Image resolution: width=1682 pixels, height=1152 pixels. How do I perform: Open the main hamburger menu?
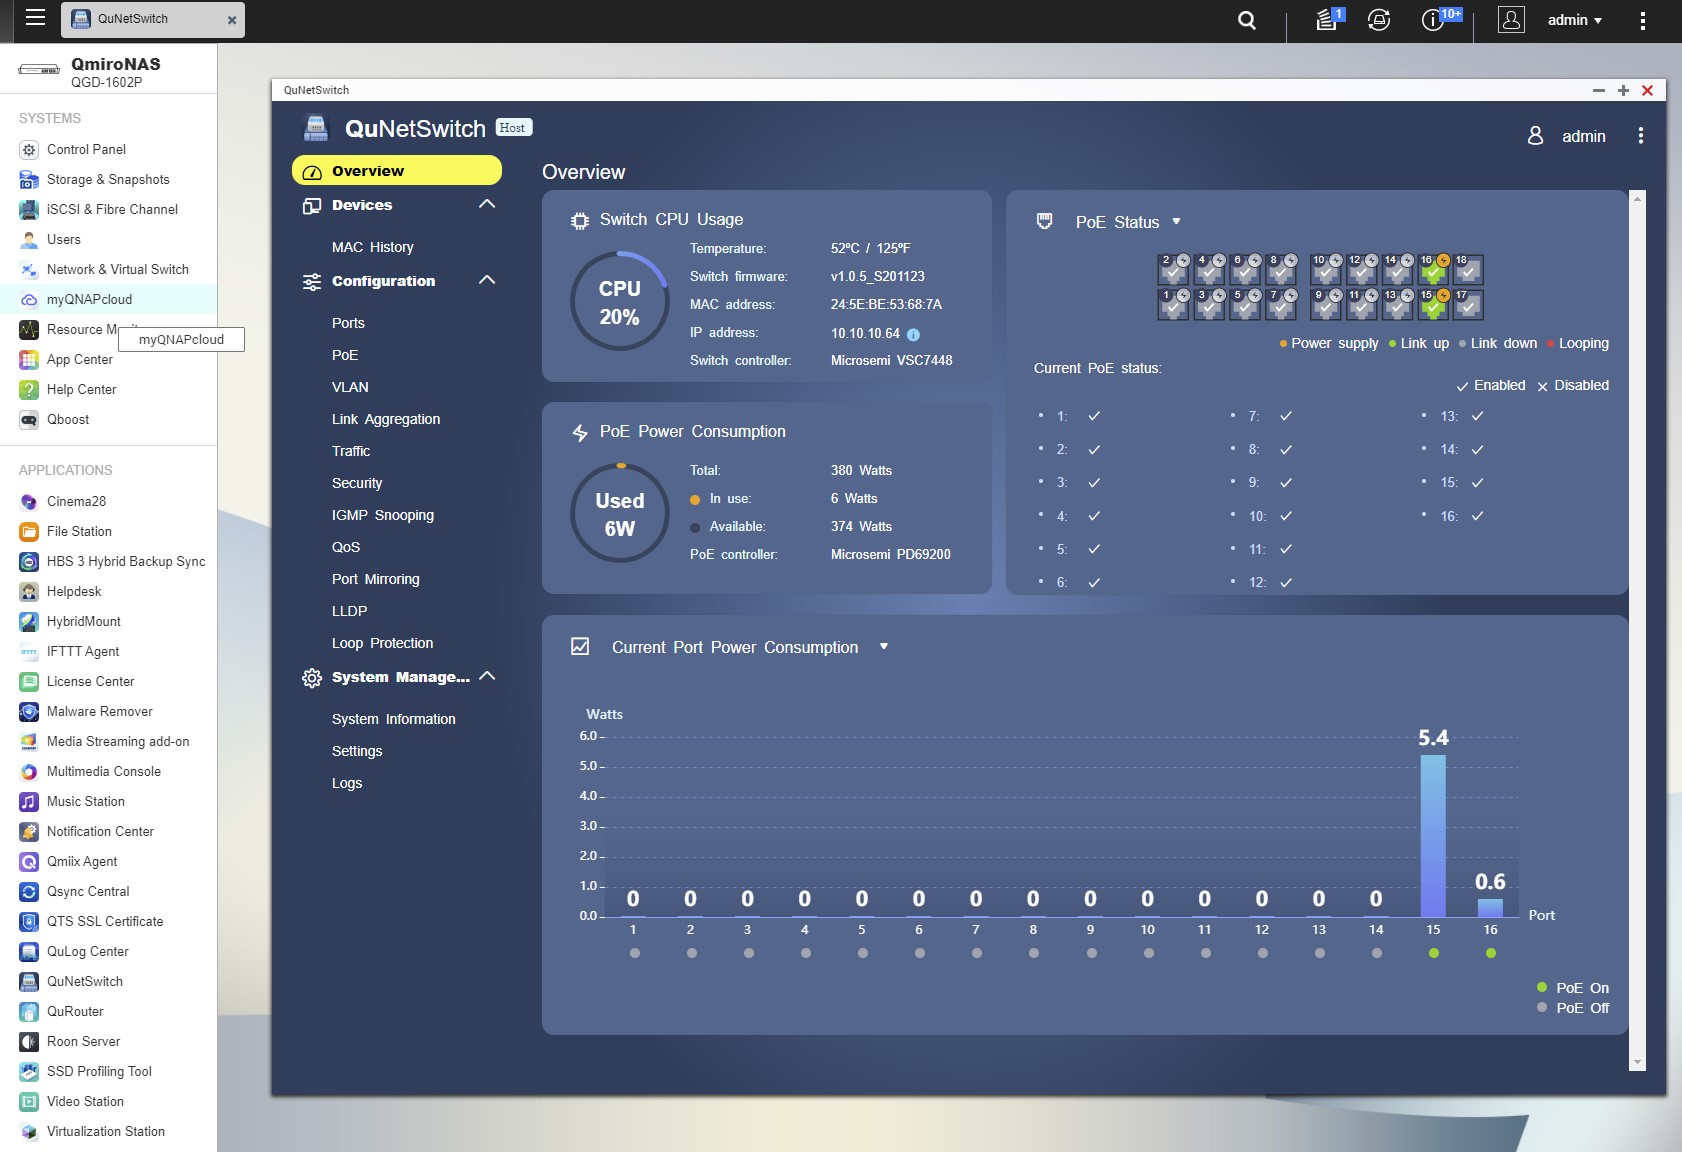tap(35, 18)
